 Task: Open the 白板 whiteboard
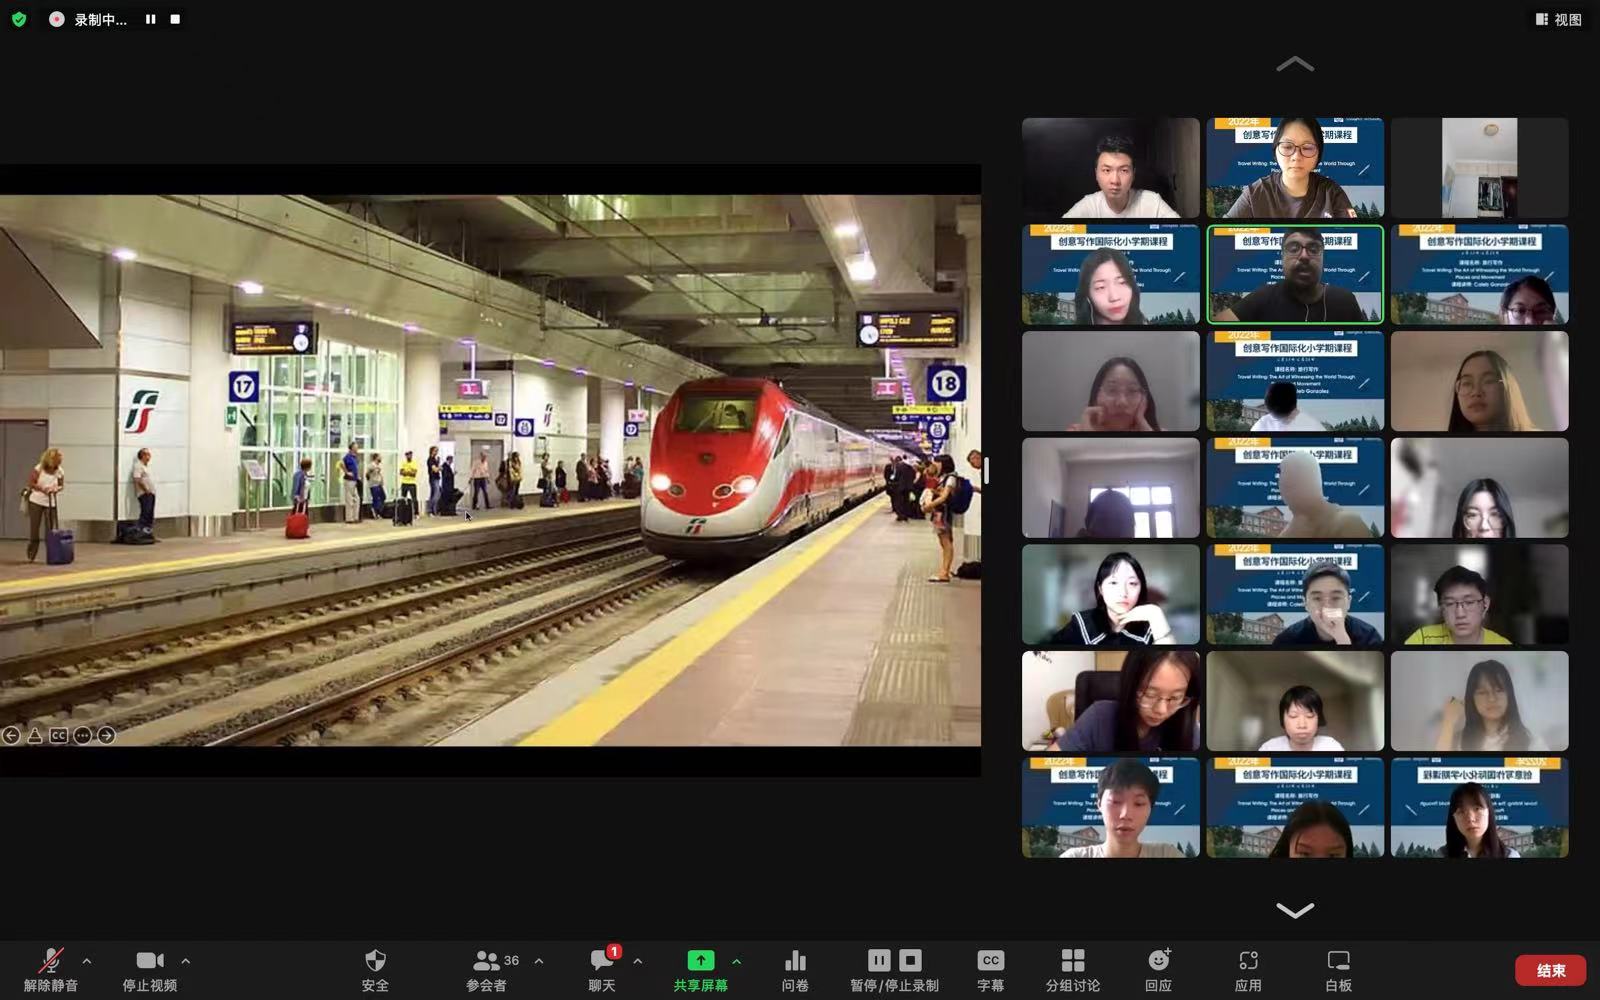[x=1338, y=970]
